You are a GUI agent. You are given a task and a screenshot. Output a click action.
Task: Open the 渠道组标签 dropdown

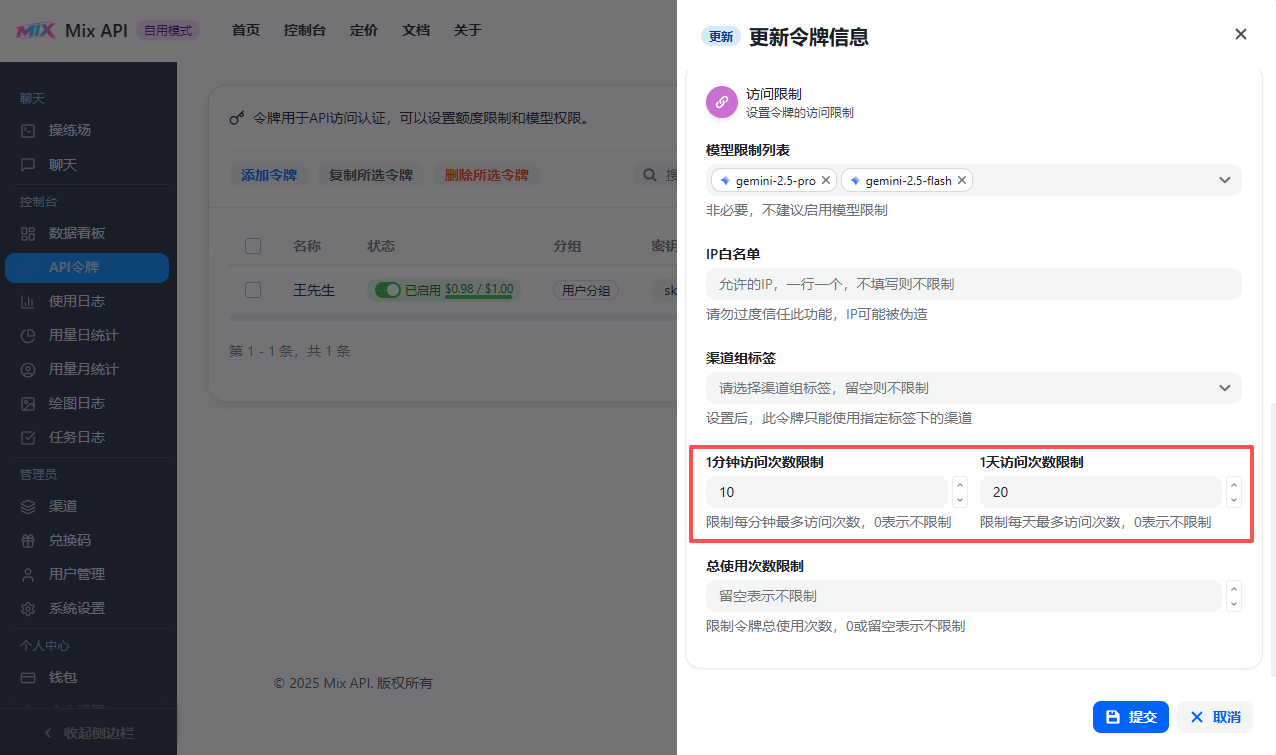[x=1224, y=388]
